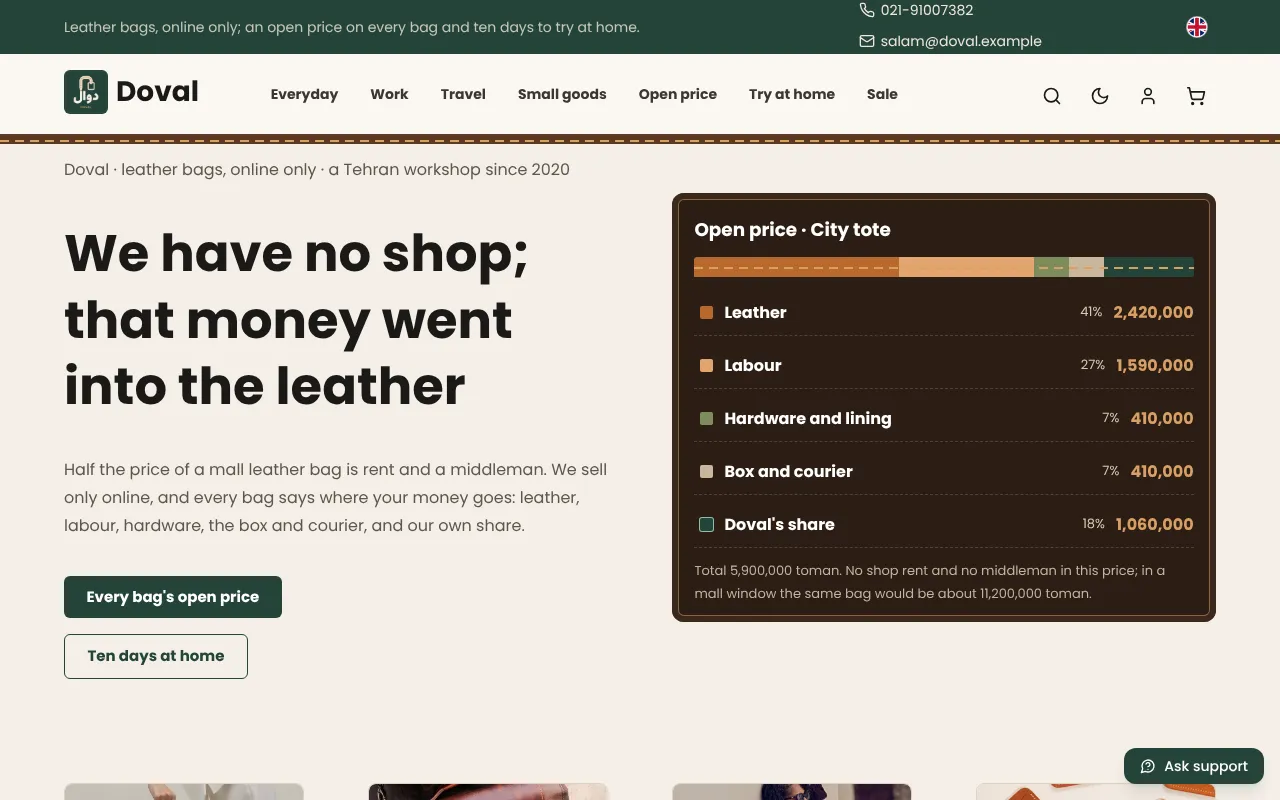This screenshot has height=800, width=1280.
Task: Click the Labour segment of price bar
Action: pos(966,267)
